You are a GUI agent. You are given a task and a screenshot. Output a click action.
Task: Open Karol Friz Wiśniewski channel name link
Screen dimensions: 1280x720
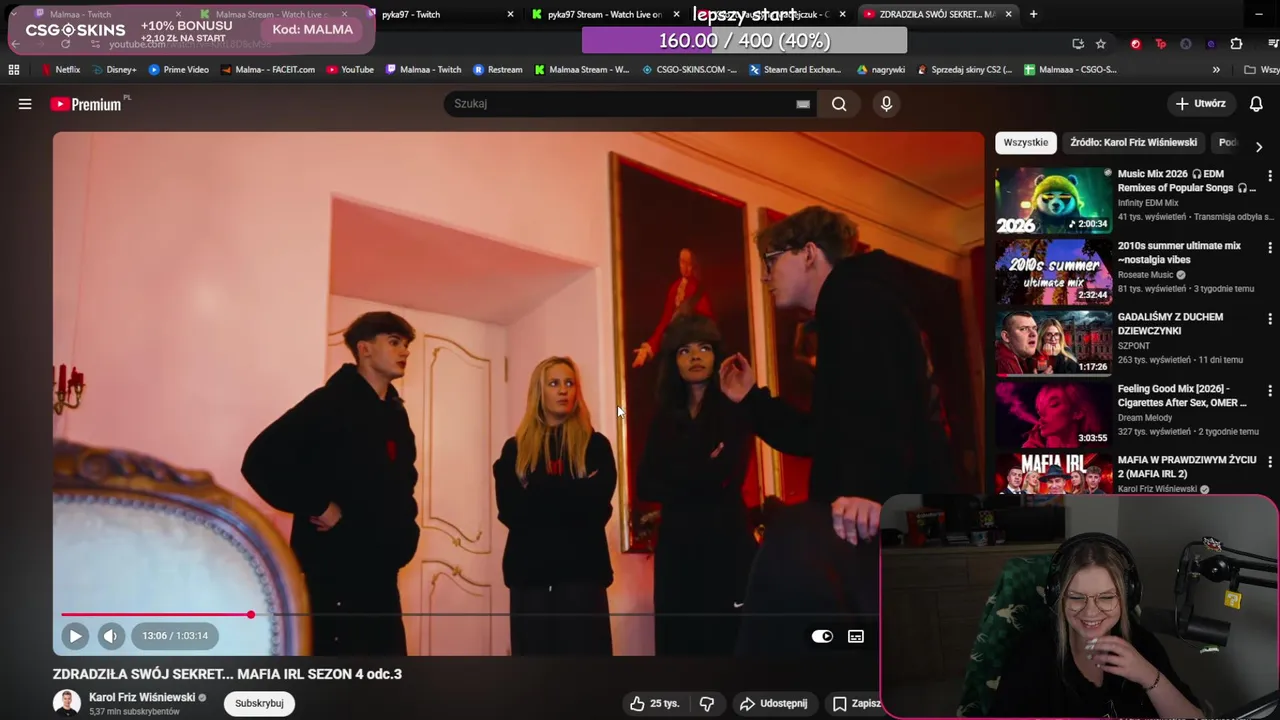click(142, 697)
